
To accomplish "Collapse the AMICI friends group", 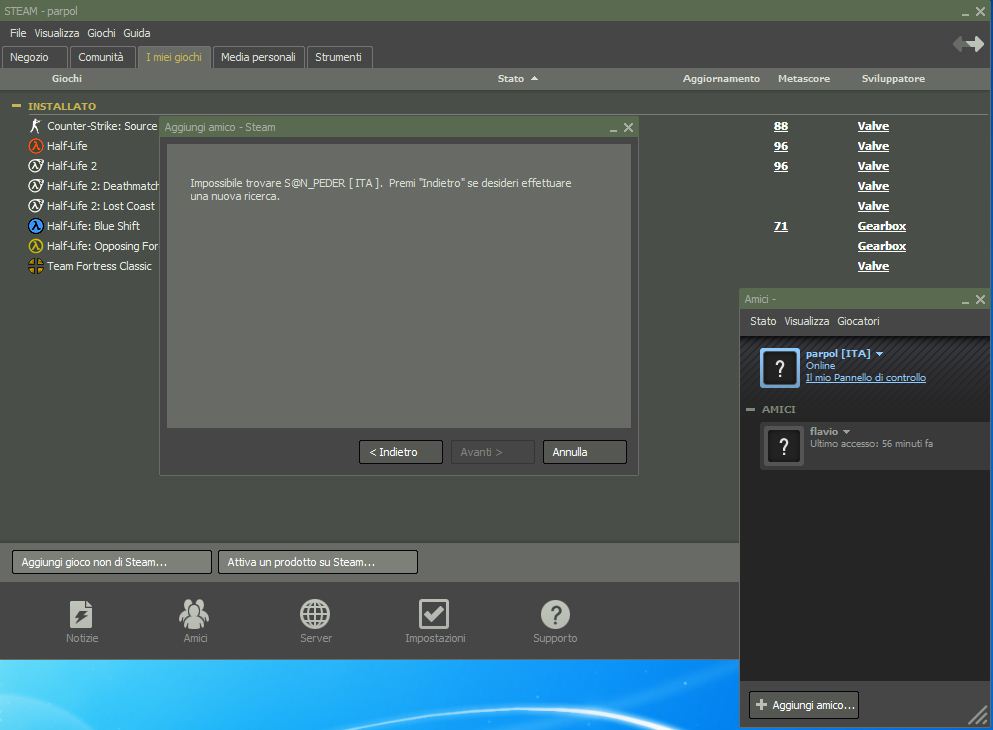I will (x=750, y=410).
